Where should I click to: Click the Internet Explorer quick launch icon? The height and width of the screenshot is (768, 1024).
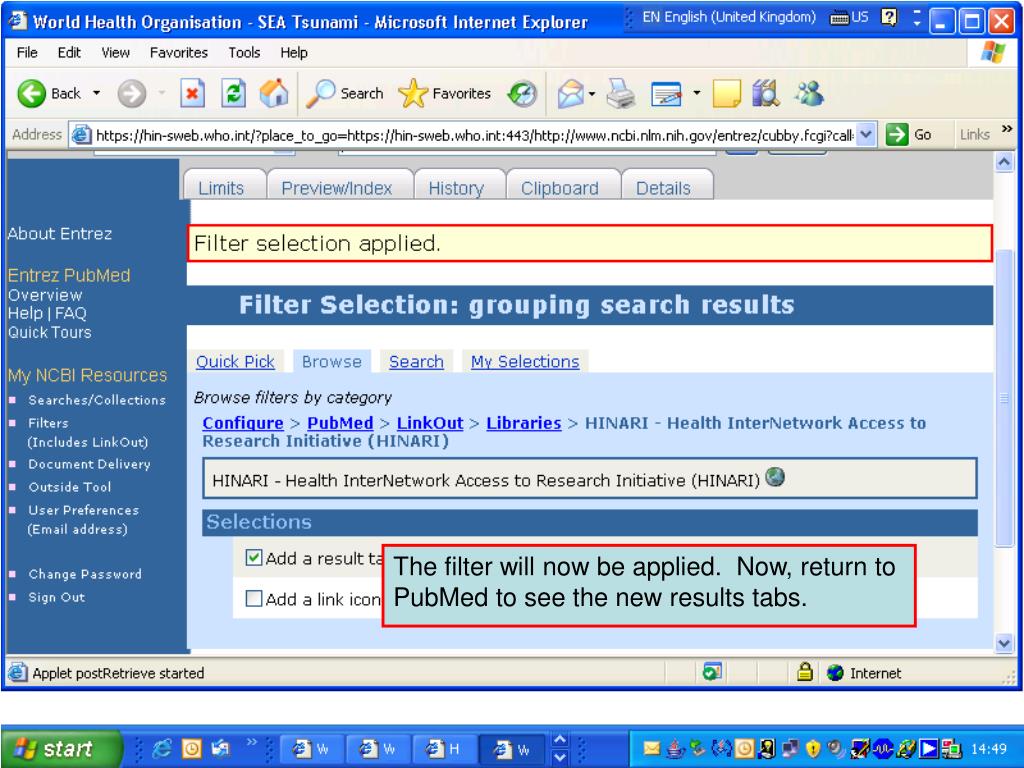click(161, 749)
